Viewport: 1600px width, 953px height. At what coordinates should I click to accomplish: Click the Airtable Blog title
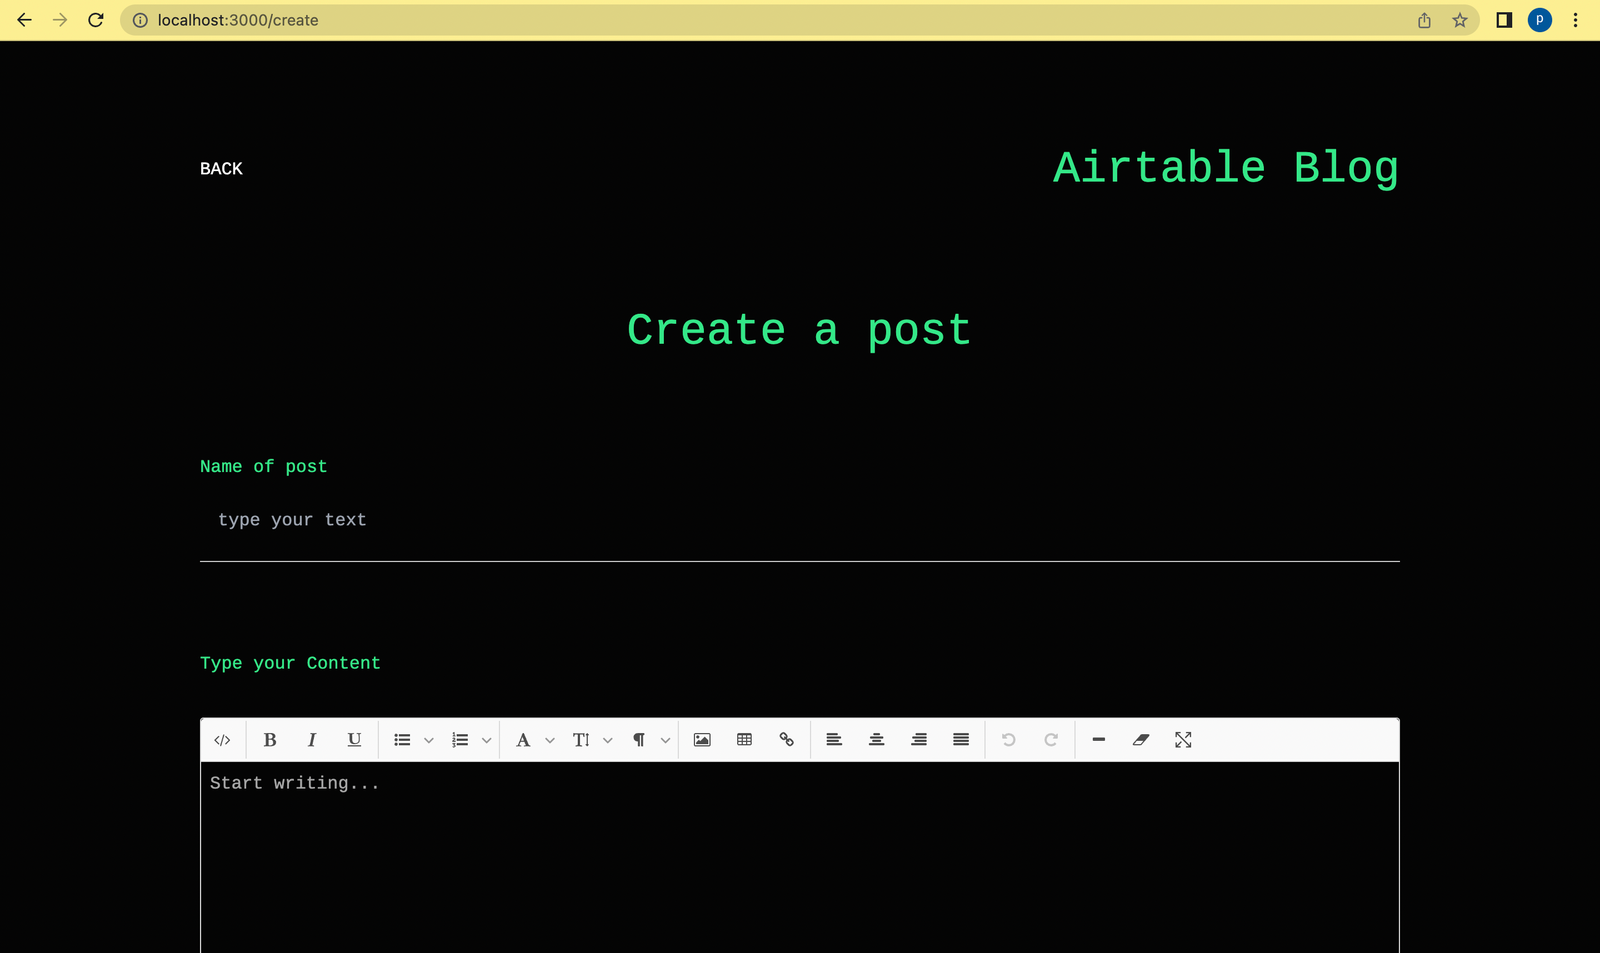coord(1226,168)
